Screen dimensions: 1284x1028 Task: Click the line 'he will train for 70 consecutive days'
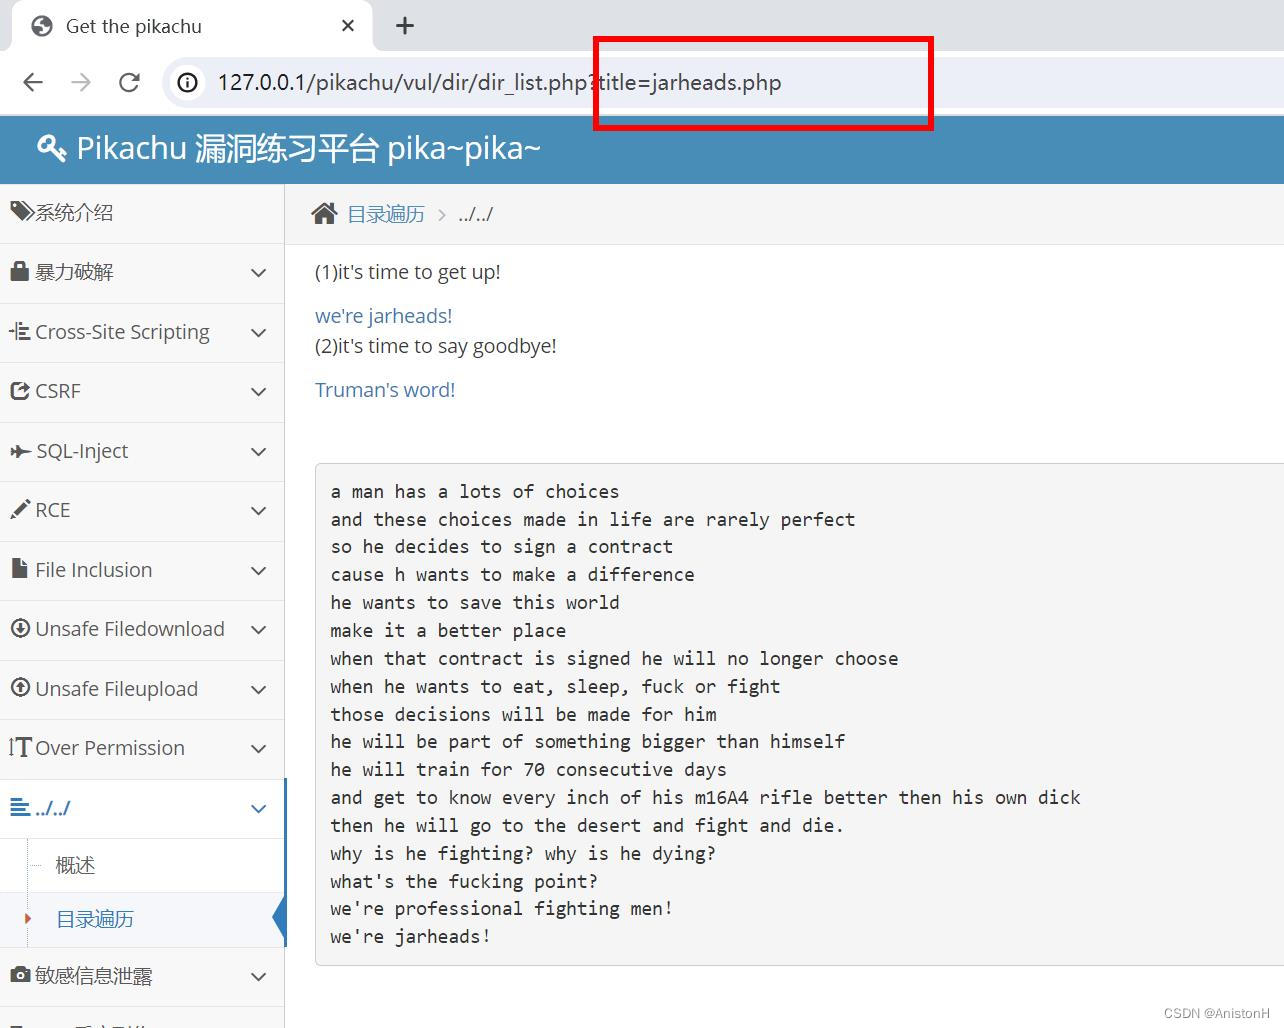[x=528, y=770]
